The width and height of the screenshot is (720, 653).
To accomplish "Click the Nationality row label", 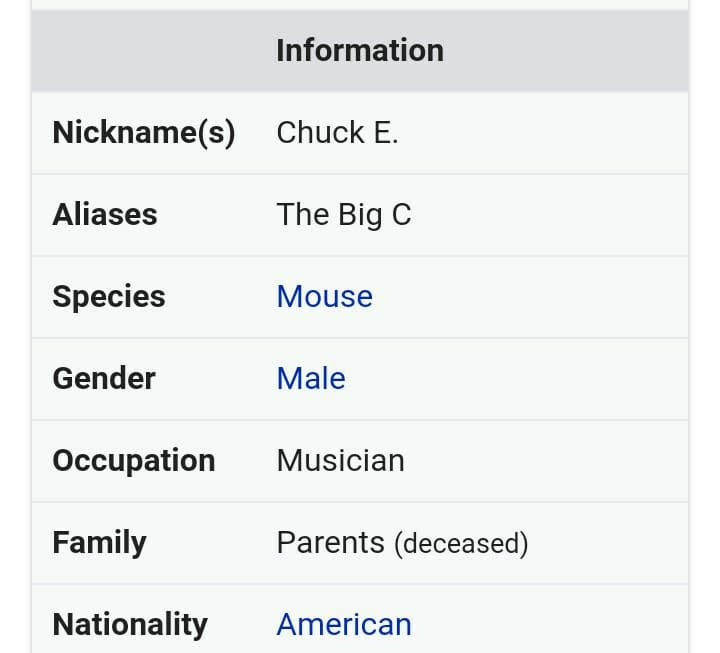I will click(x=130, y=625).
